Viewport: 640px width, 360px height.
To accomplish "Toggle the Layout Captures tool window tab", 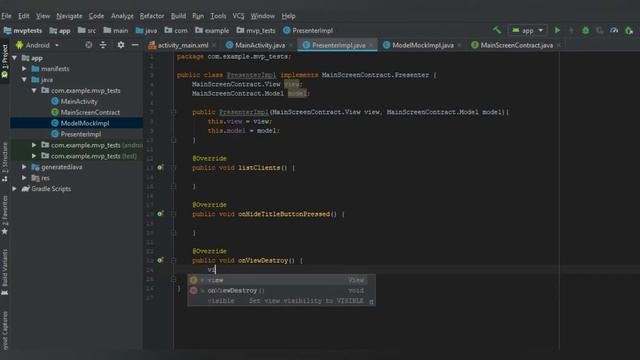I will 4,330.
